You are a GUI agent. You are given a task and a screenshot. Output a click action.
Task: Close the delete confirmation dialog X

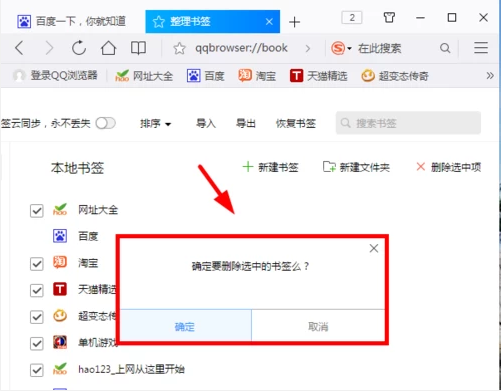click(374, 248)
